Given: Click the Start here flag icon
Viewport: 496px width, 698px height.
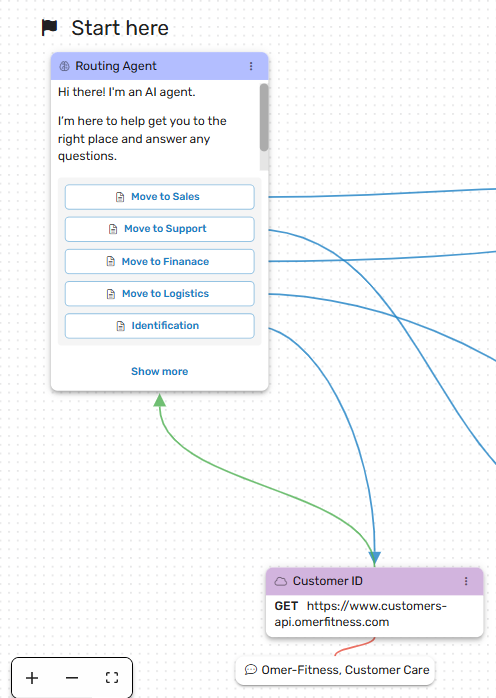Looking at the screenshot, I should coord(49,28).
